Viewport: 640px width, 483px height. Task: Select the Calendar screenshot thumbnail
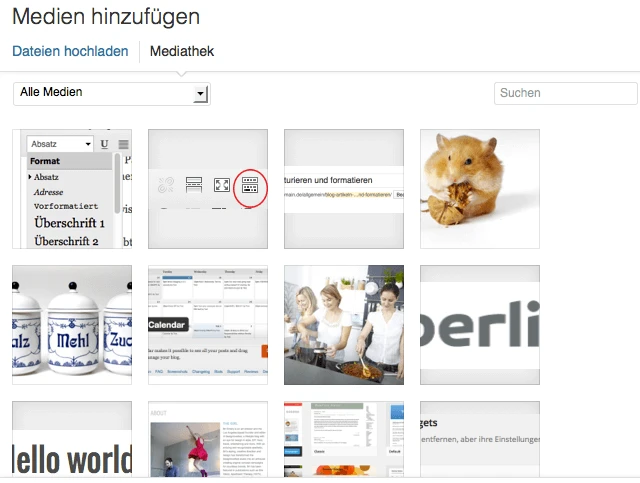coord(208,325)
